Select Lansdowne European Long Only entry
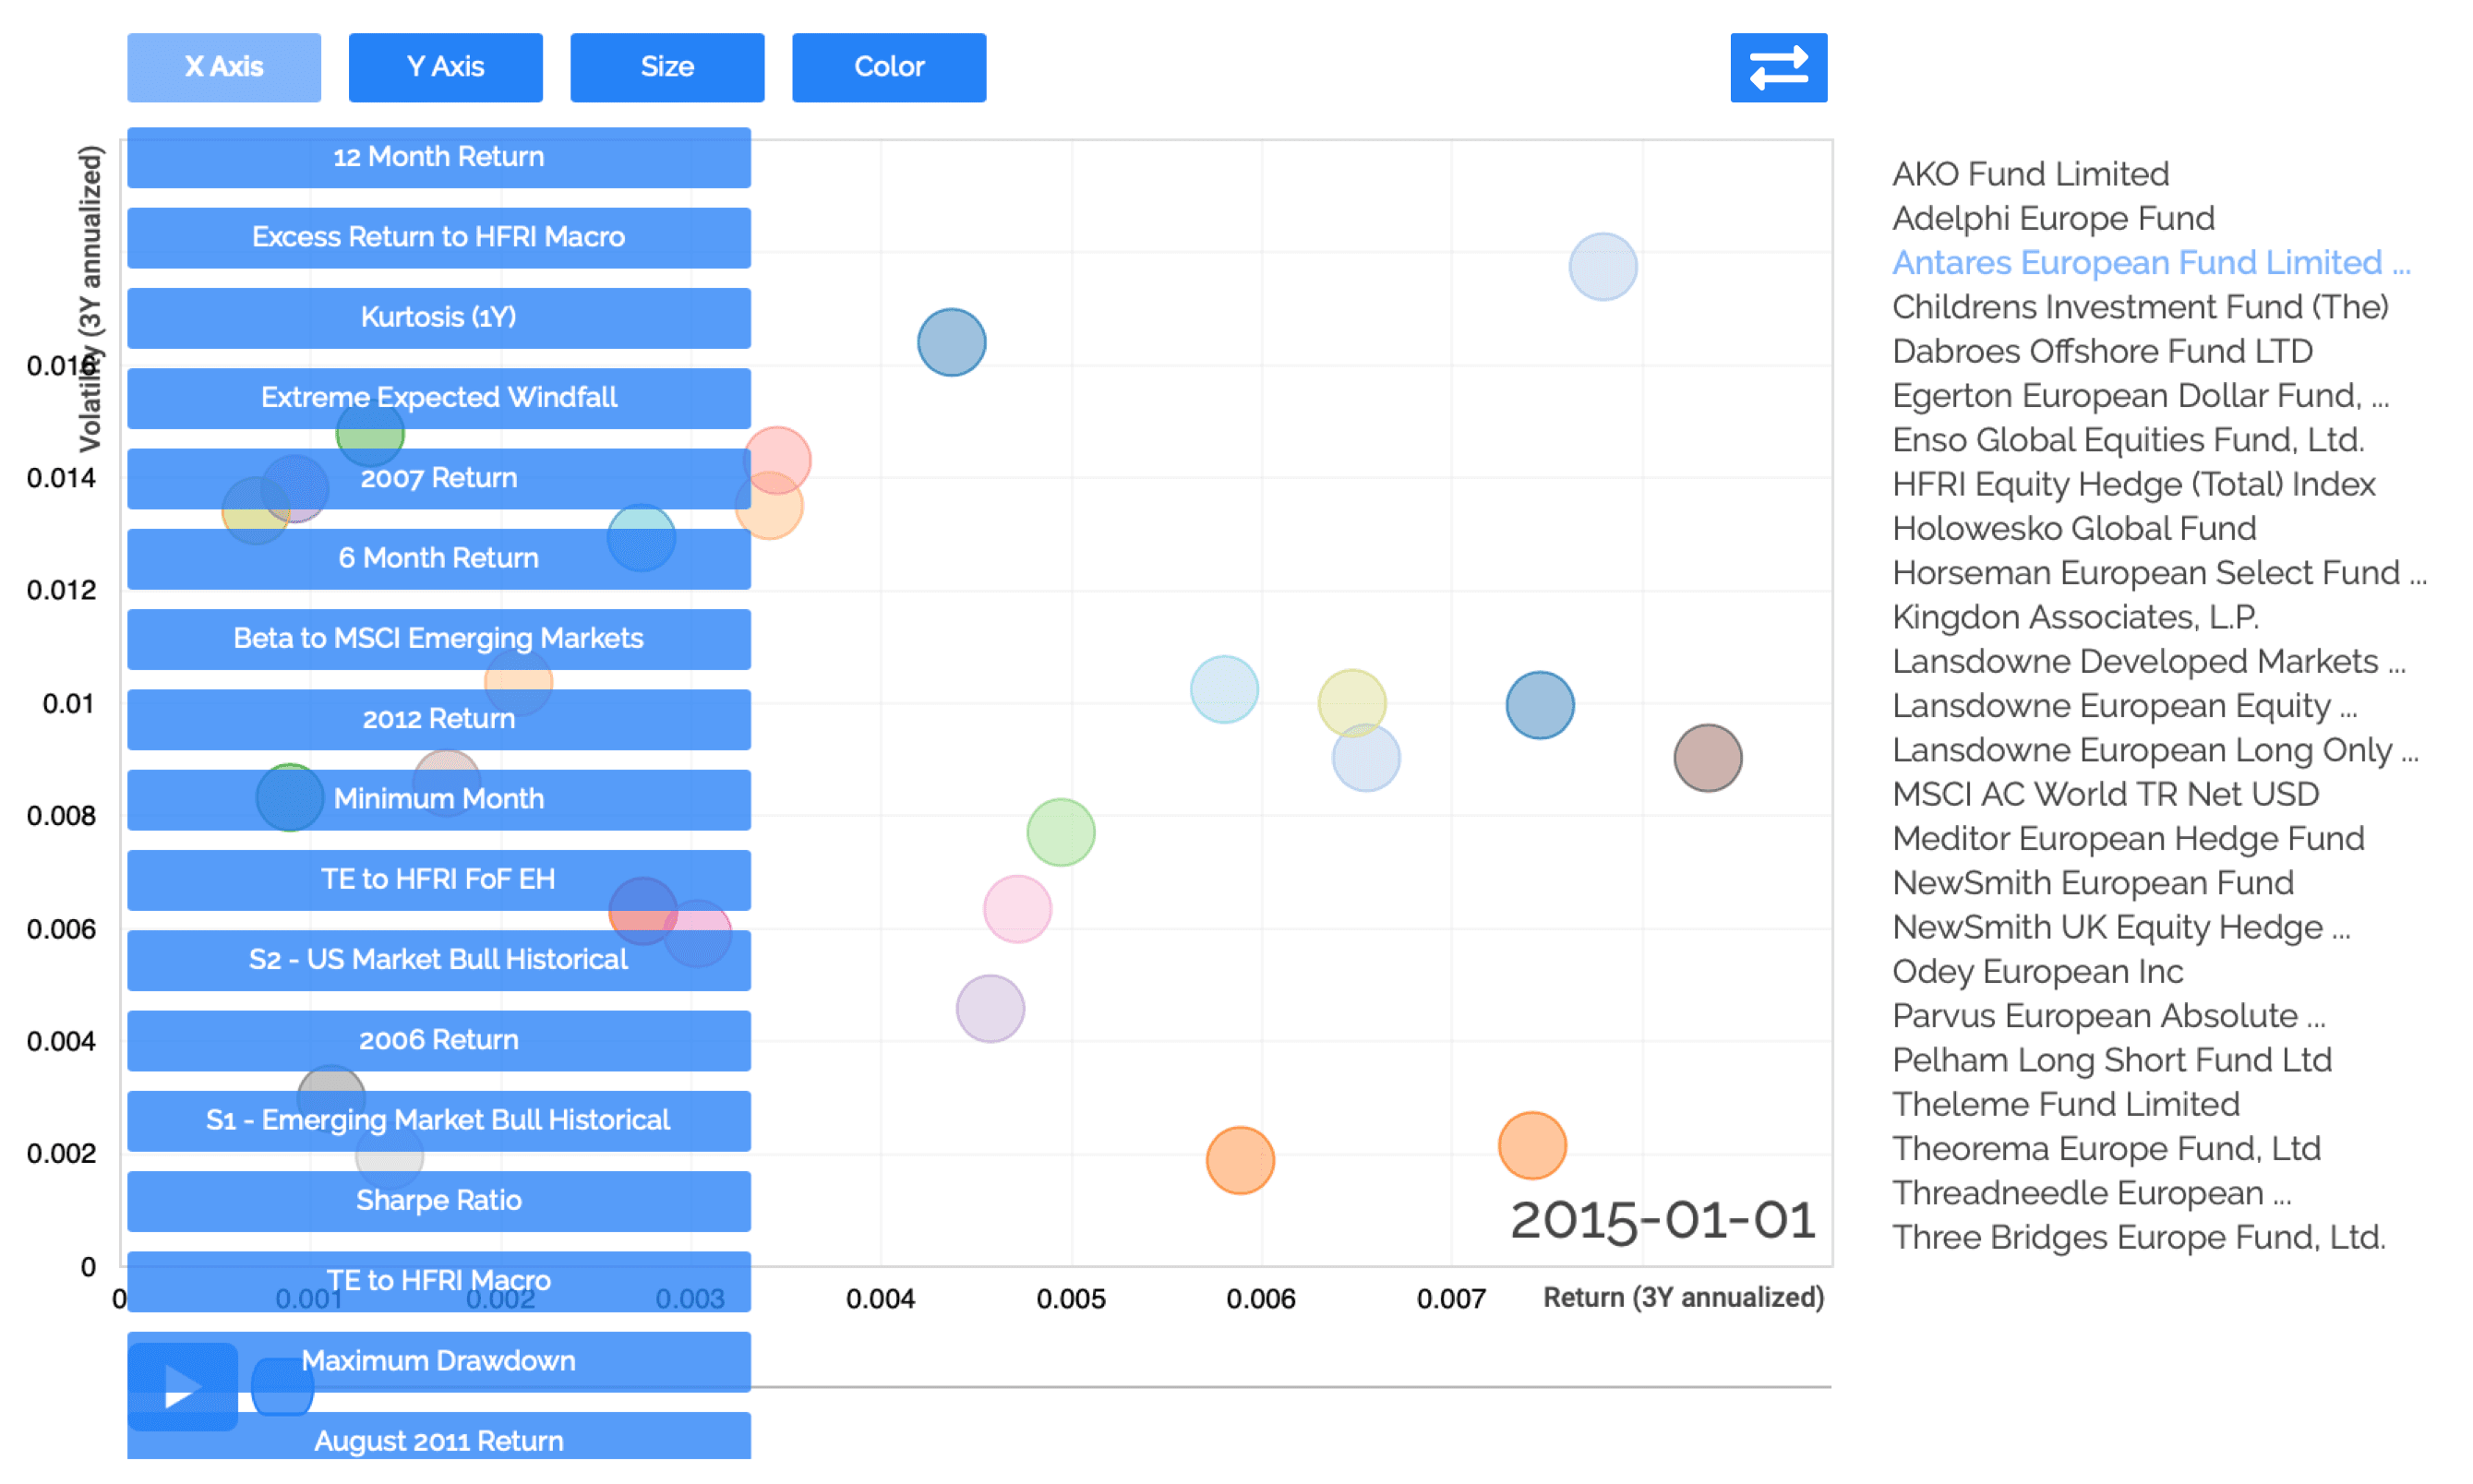2473x1484 pixels. point(2155,750)
